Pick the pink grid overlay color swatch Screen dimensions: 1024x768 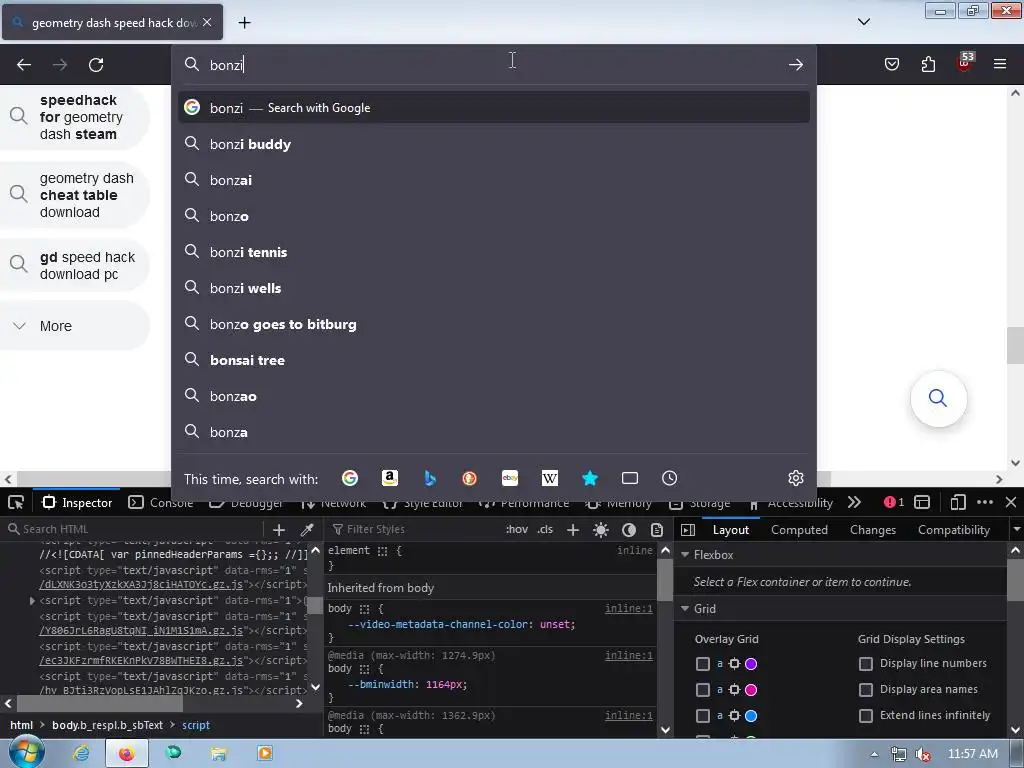click(x=751, y=690)
